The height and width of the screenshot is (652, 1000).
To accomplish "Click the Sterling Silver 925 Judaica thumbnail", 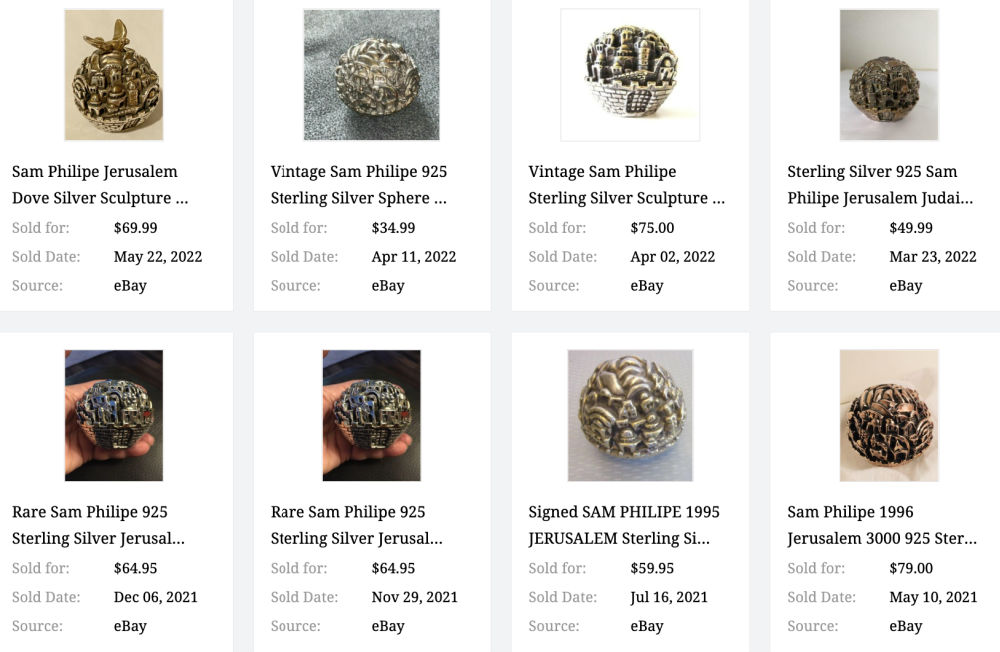I will pyautogui.click(x=888, y=75).
